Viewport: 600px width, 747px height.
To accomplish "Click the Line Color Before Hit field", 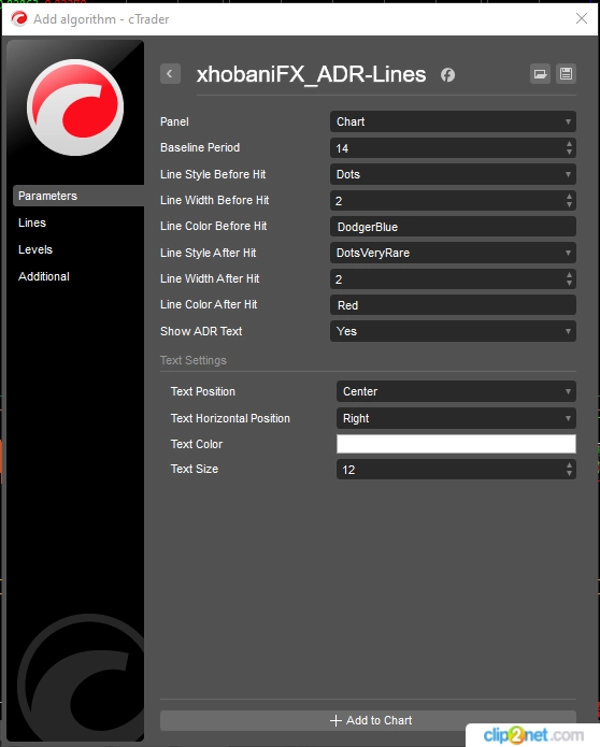I will (452, 227).
